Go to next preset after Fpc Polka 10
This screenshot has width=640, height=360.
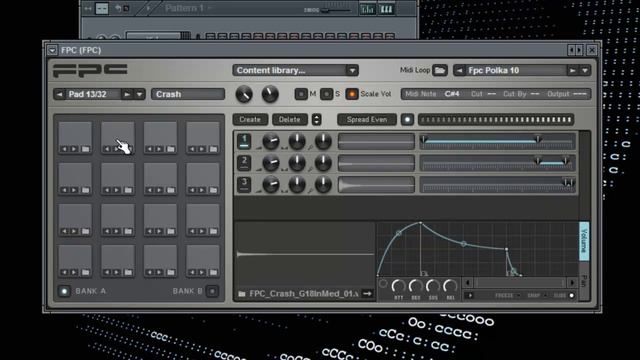click(572, 71)
